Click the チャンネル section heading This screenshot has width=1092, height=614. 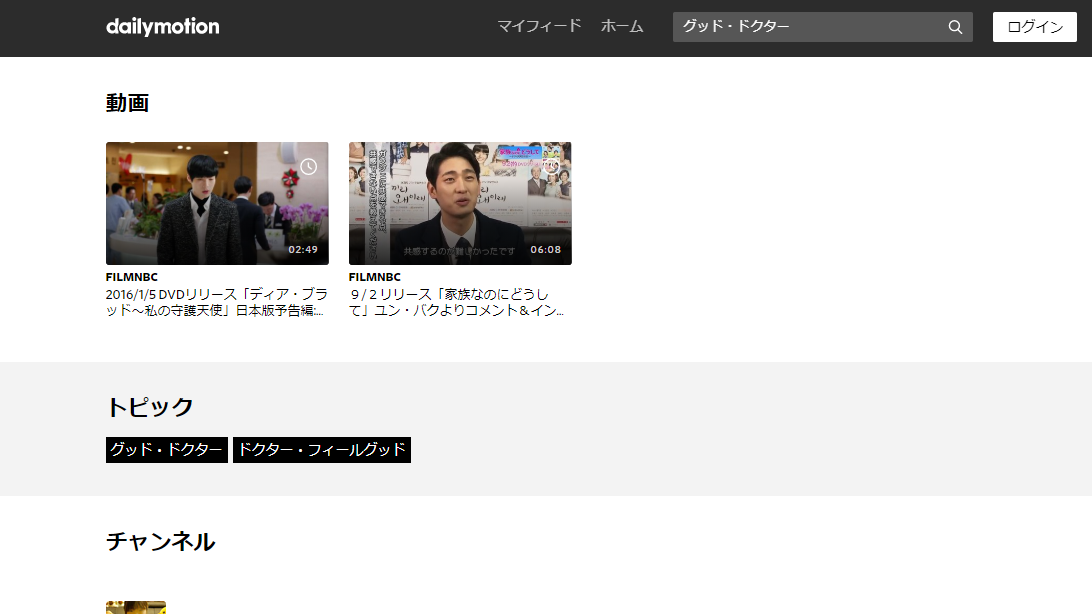[160, 541]
